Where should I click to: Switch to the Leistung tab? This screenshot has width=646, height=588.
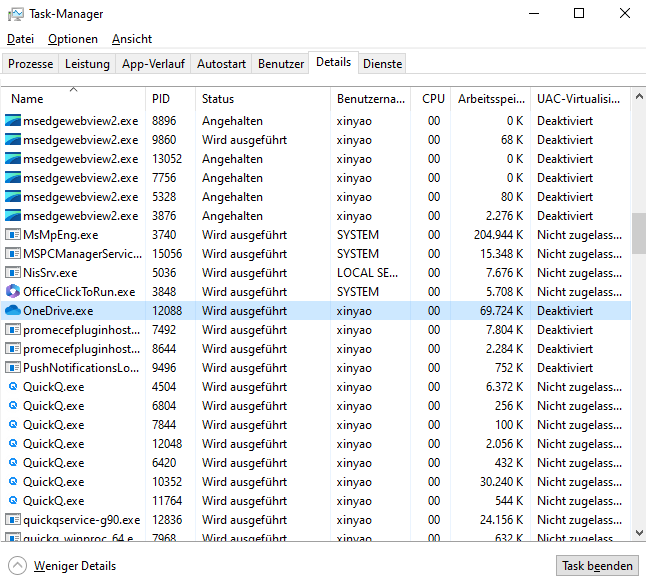pyautogui.click(x=87, y=63)
